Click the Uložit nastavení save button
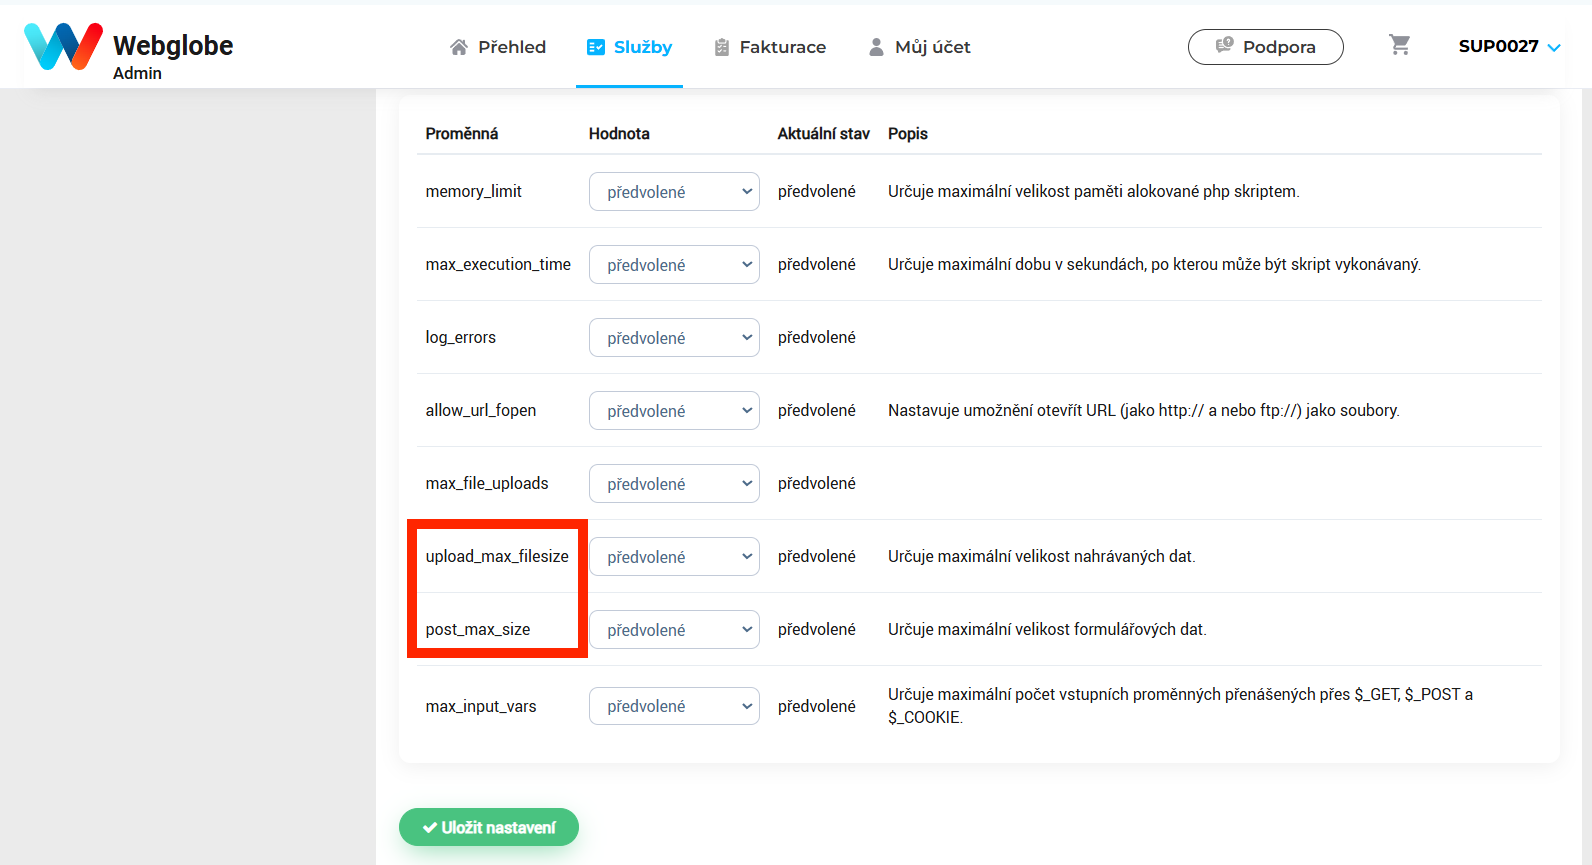Screen dimensions: 1592x865 tap(489, 827)
